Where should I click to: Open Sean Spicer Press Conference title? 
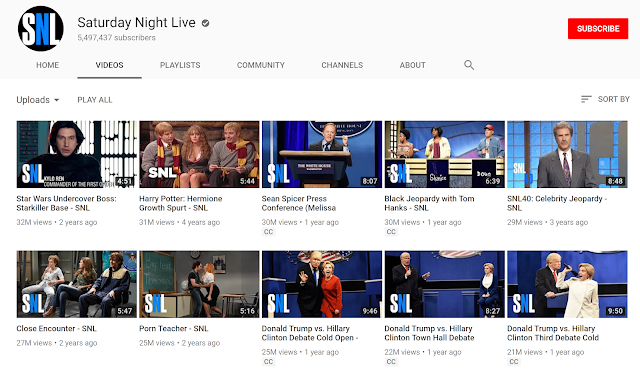pyautogui.click(x=299, y=203)
